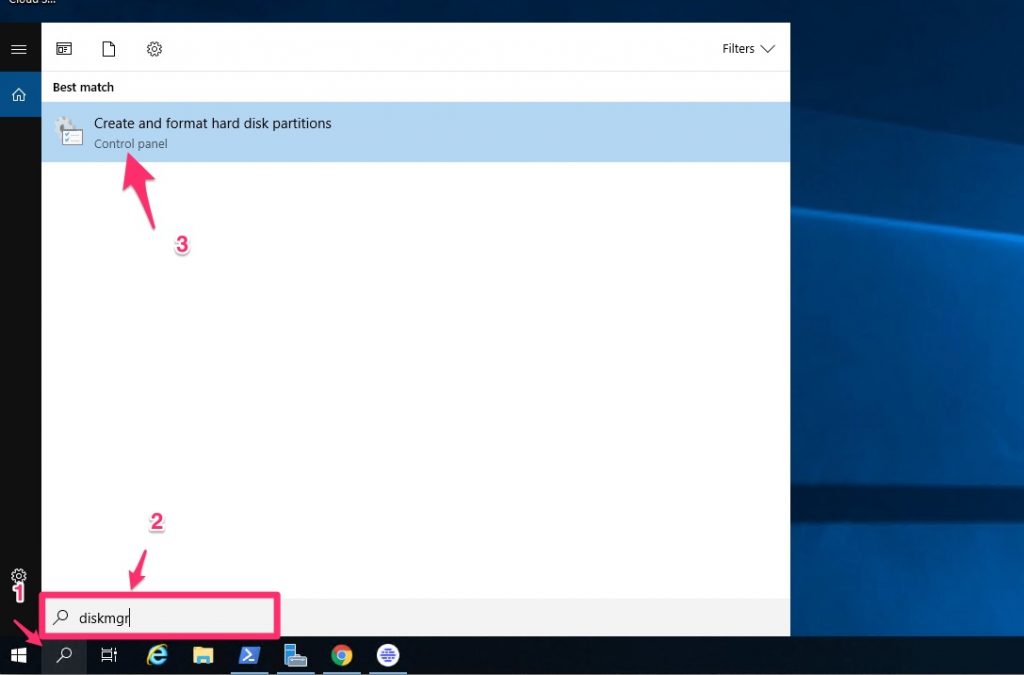Filter results by Documents icon

click(109, 49)
